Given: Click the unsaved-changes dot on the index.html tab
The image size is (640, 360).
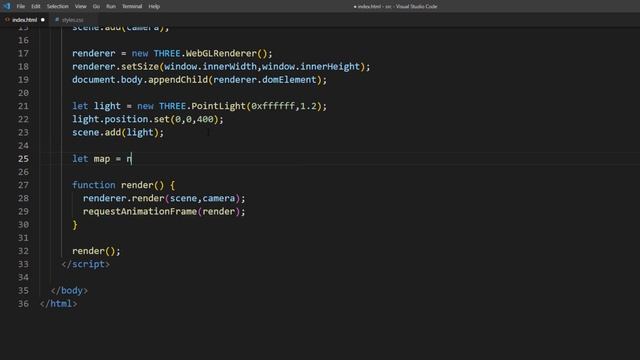Looking at the screenshot, I should 42,20.
